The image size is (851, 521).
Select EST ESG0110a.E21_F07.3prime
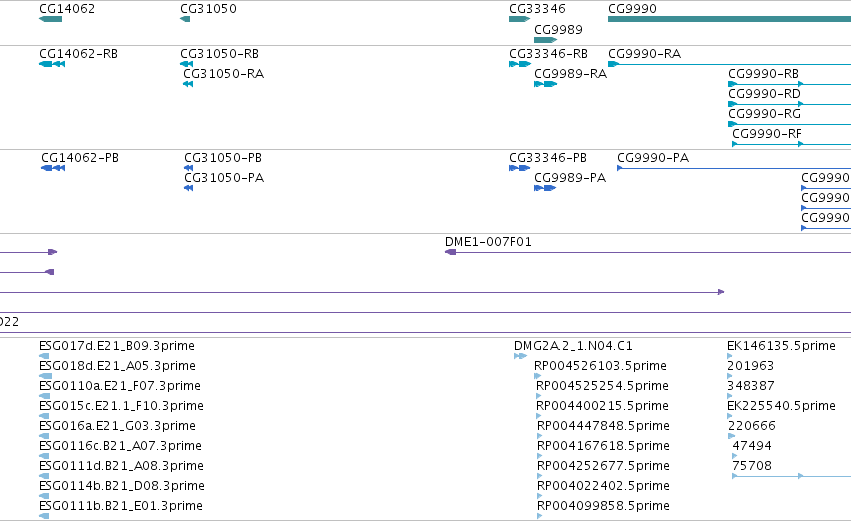tap(120, 386)
